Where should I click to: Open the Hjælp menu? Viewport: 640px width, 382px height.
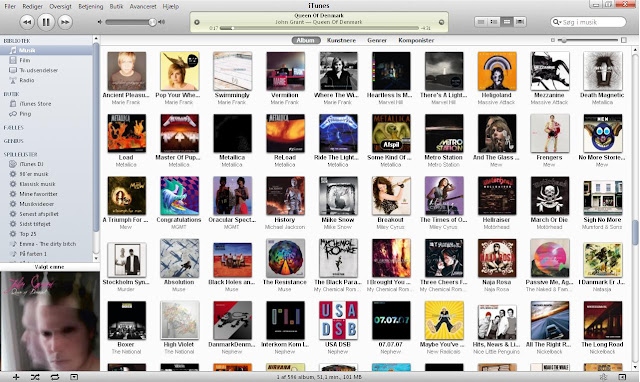171,6
